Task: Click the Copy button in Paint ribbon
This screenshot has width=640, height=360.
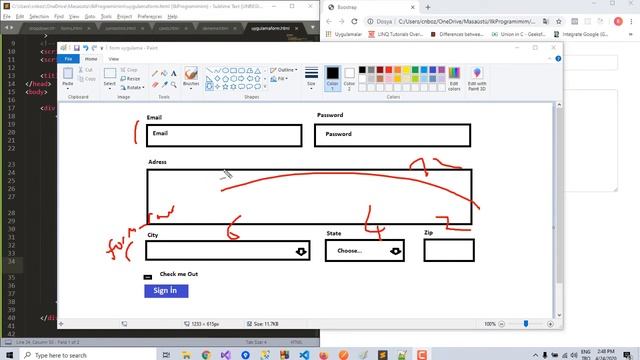Action: click(87, 78)
